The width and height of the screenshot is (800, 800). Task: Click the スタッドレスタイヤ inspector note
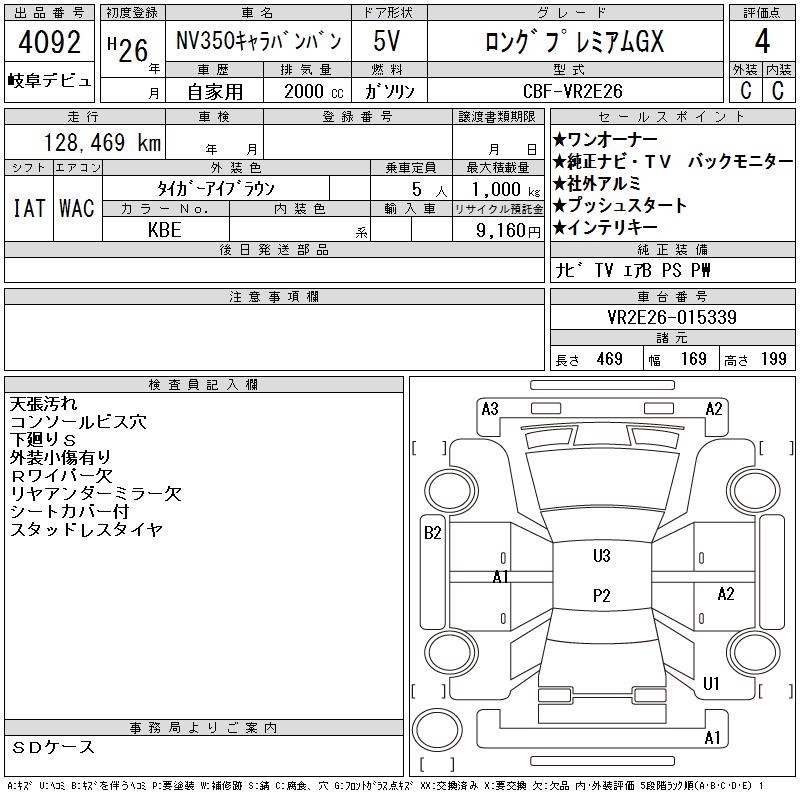tap(85, 530)
